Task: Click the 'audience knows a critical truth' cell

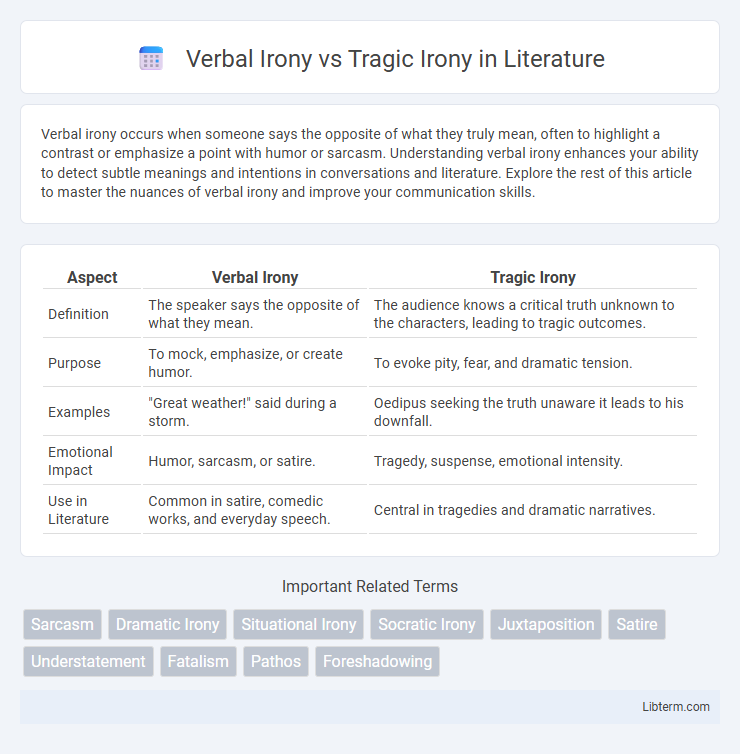Action: [x=533, y=314]
